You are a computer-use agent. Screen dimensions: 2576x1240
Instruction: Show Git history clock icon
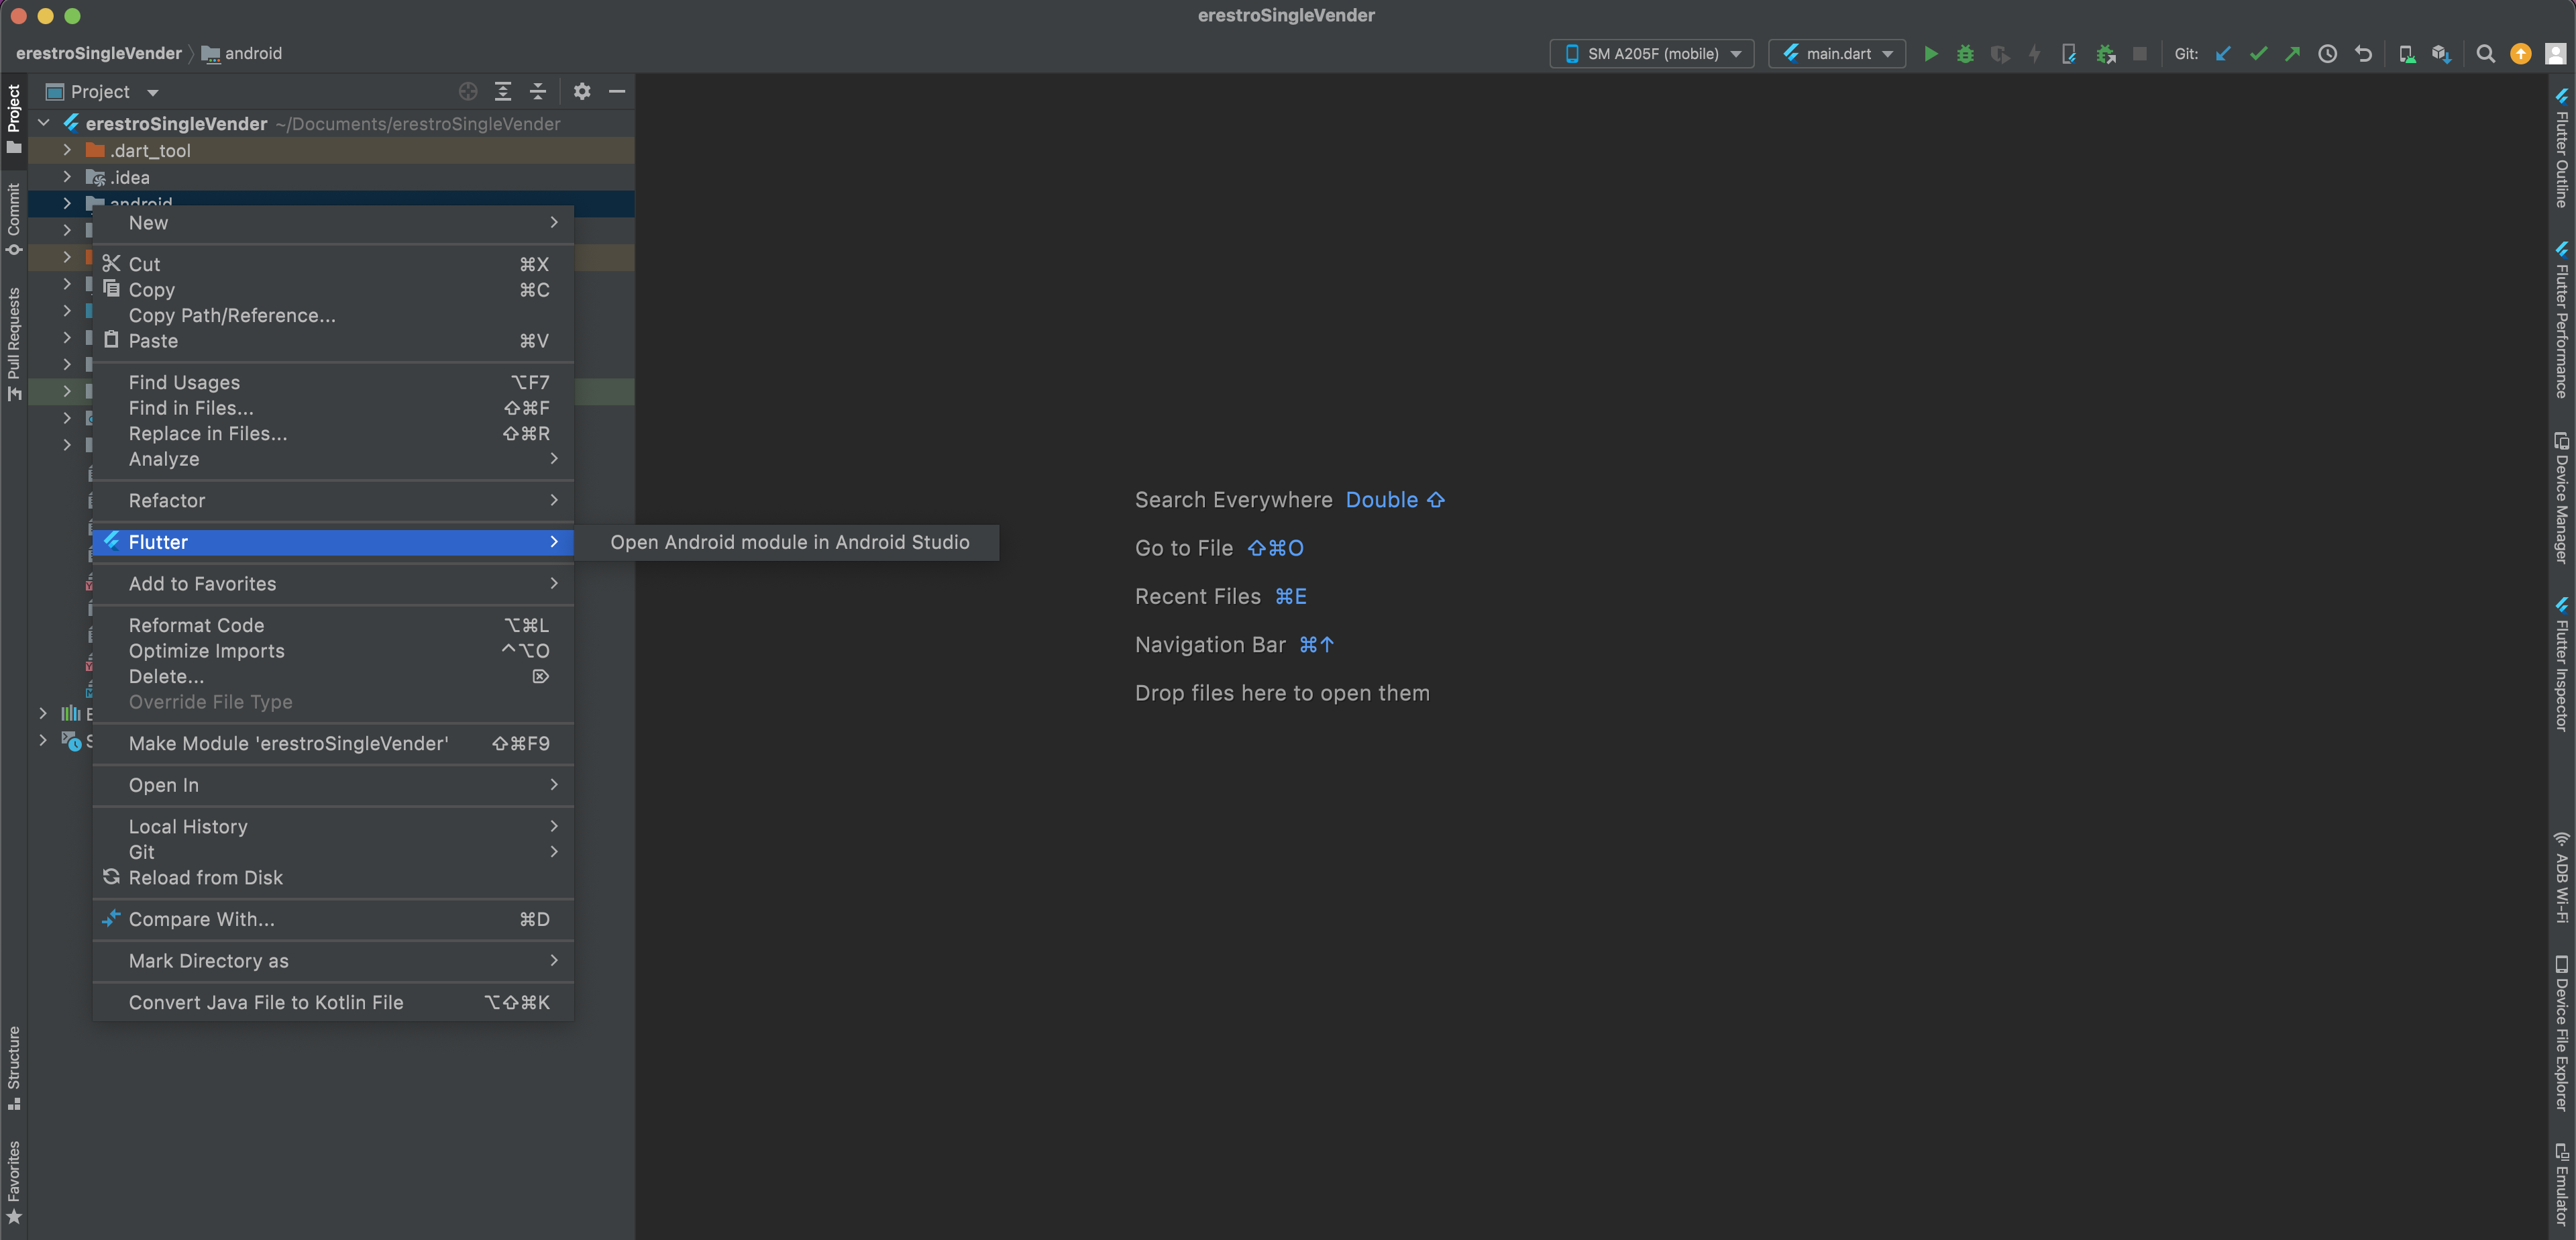click(x=2328, y=54)
